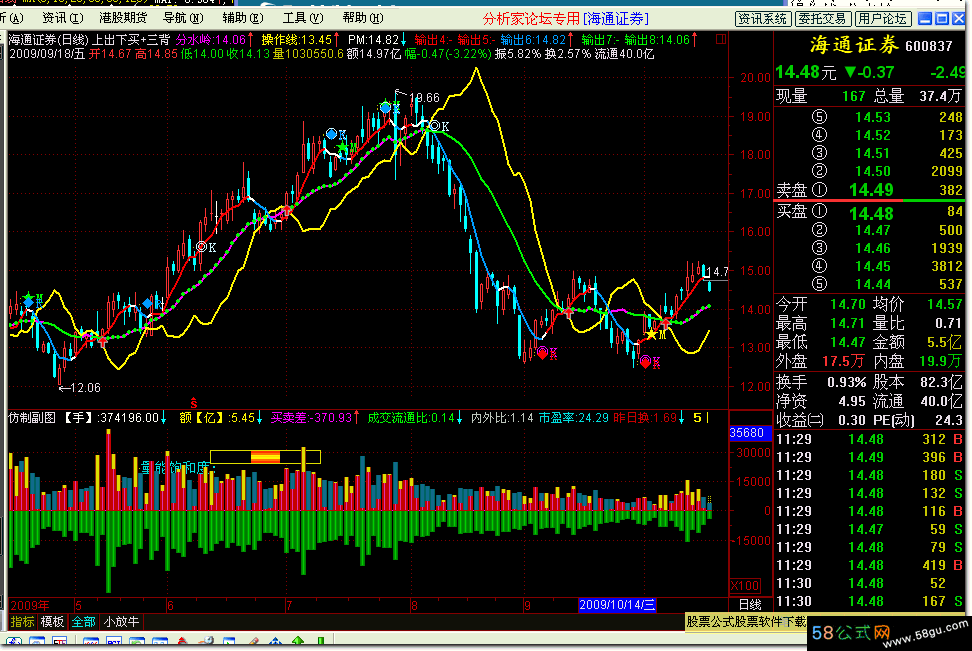The width and height of the screenshot is (972, 651).
Task: Open the 工具(V) menu
Action: (x=303, y=18)
